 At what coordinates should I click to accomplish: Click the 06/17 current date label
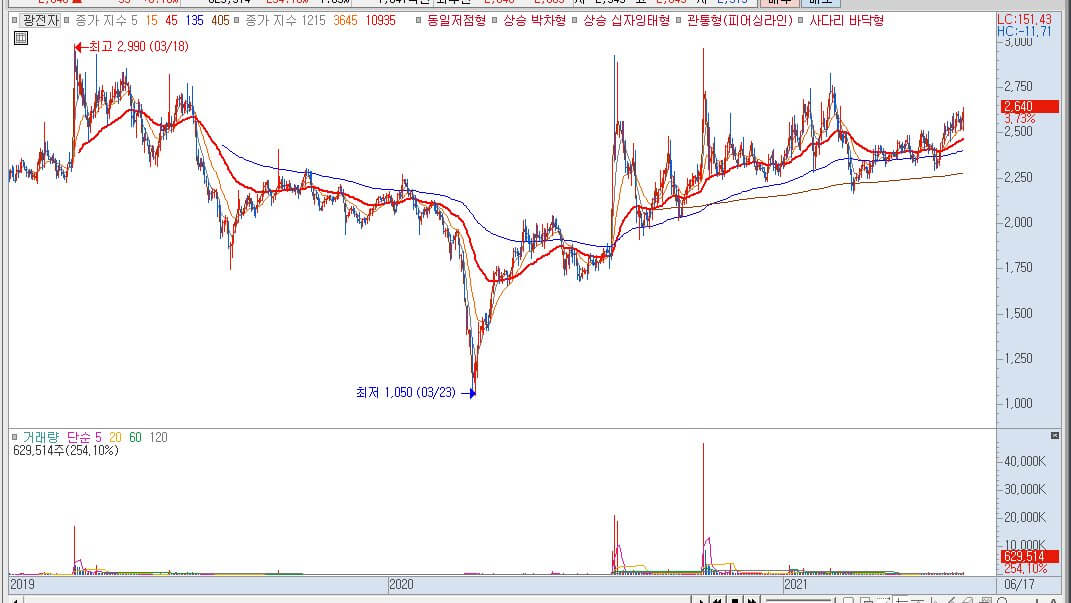click(x=1019, y=585)
